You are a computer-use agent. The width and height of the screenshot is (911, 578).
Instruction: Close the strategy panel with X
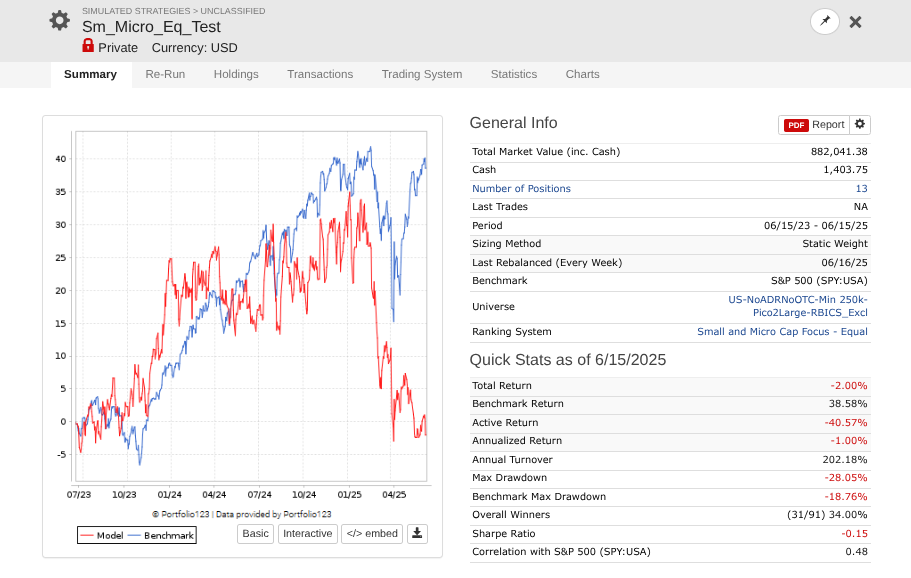[855, 22]
